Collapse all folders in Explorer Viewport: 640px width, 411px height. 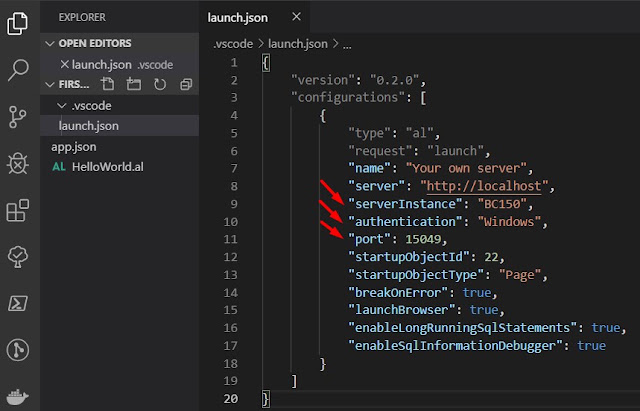pos(186,84)
